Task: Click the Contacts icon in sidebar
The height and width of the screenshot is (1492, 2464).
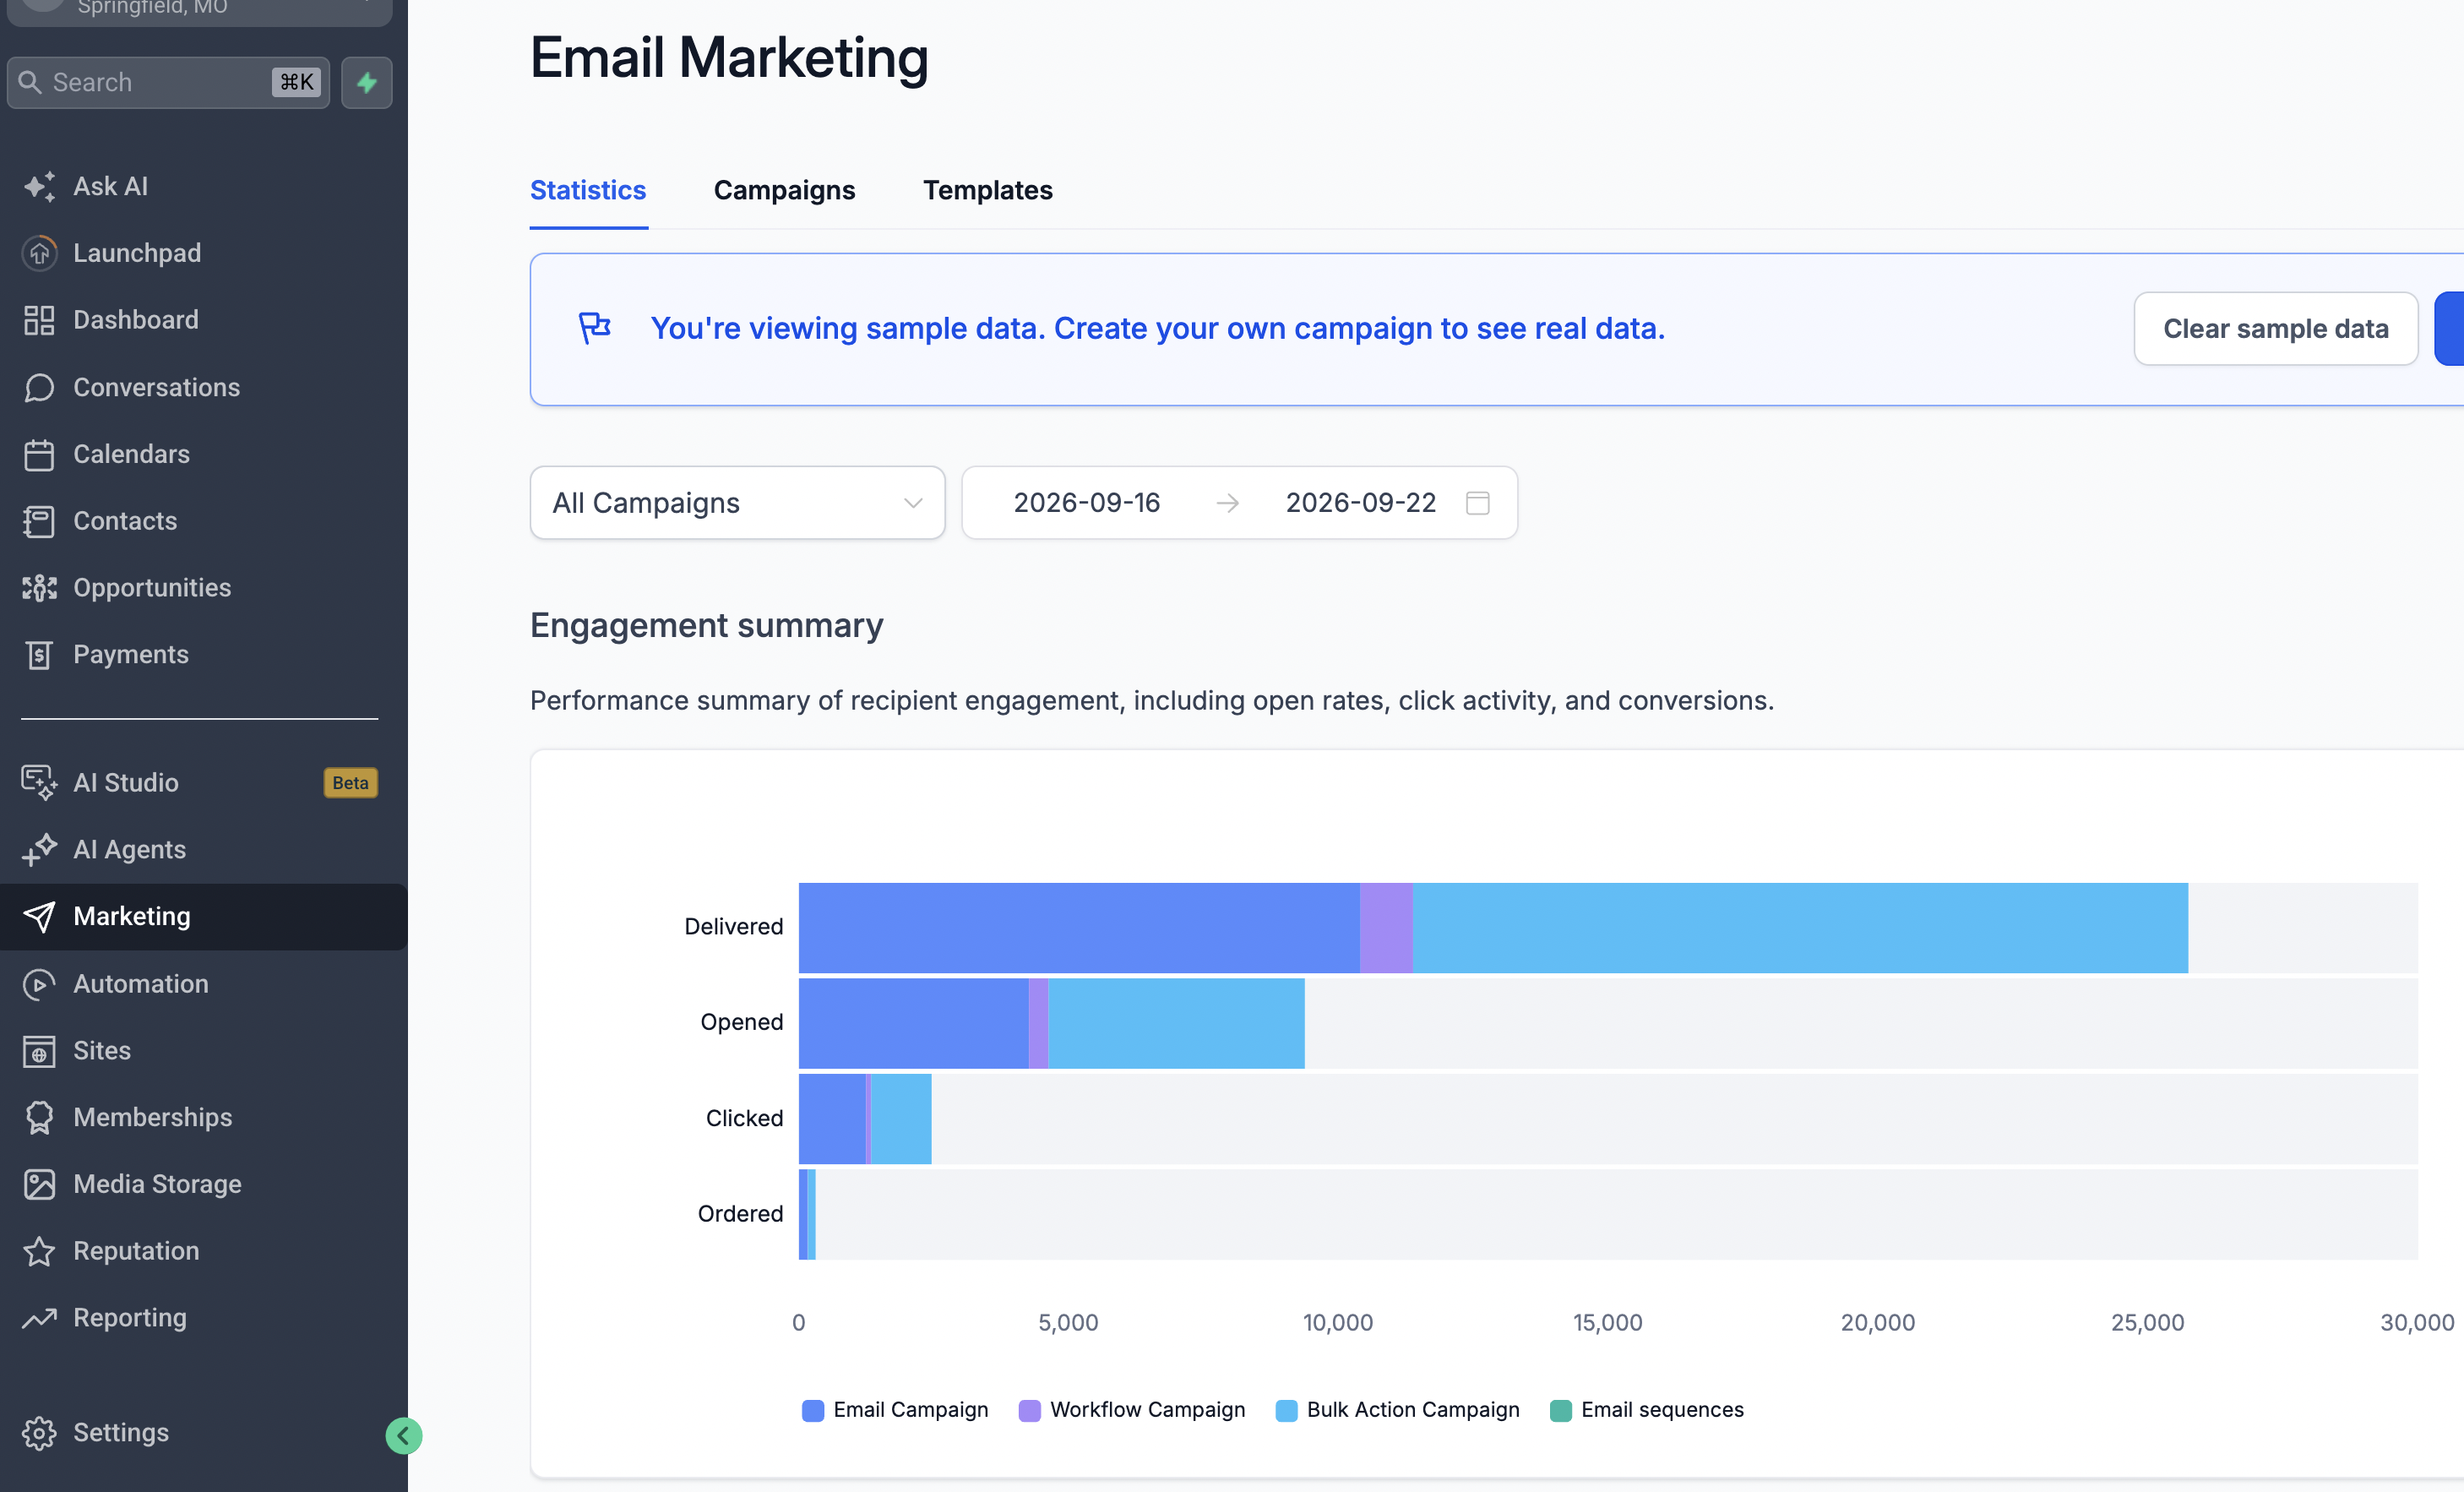Action: tap(39, 521)
